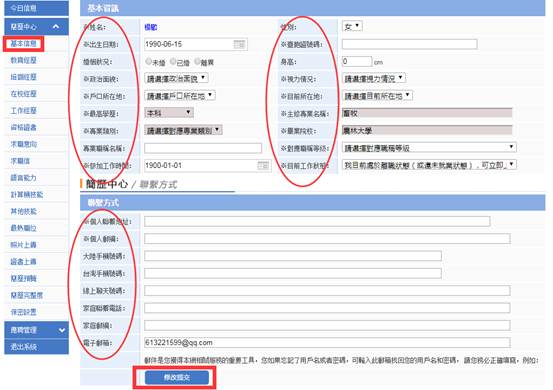The height and width of the screenshot is (390, 553).
Task: Select 未婚 marital status radio
Action: 149,62
